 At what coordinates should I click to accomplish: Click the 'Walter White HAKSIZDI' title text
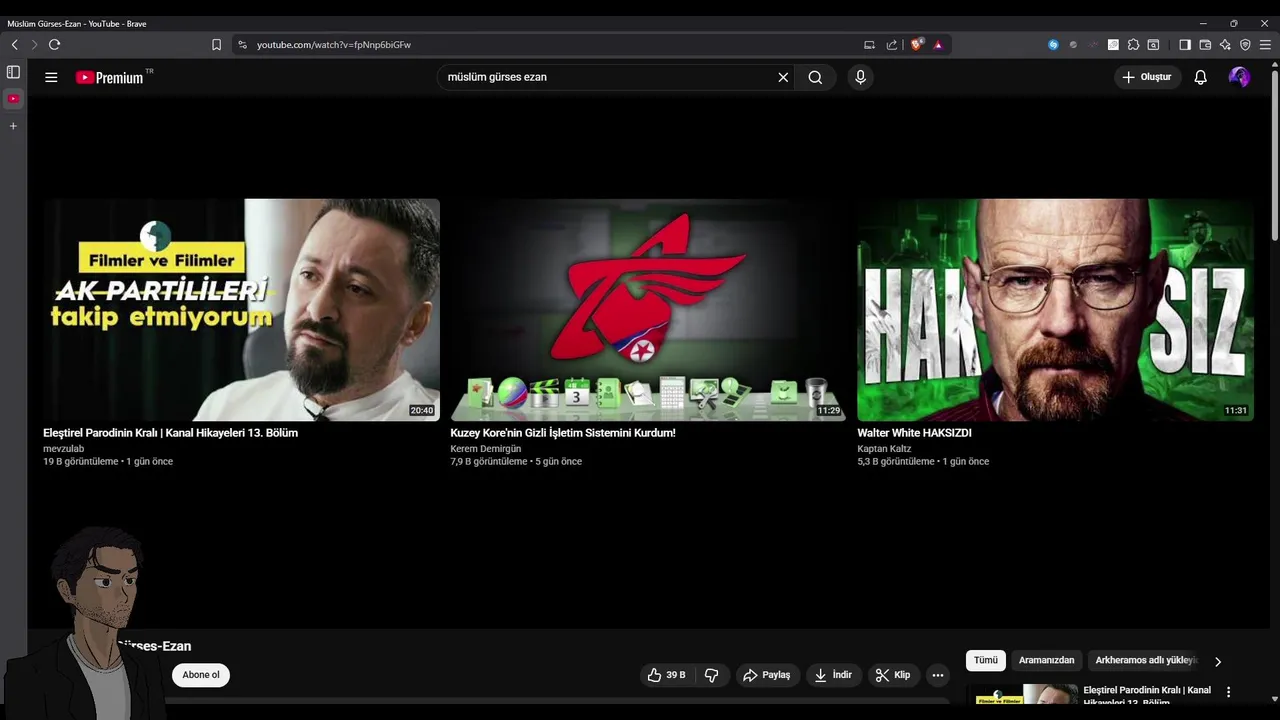click(914, 433)
